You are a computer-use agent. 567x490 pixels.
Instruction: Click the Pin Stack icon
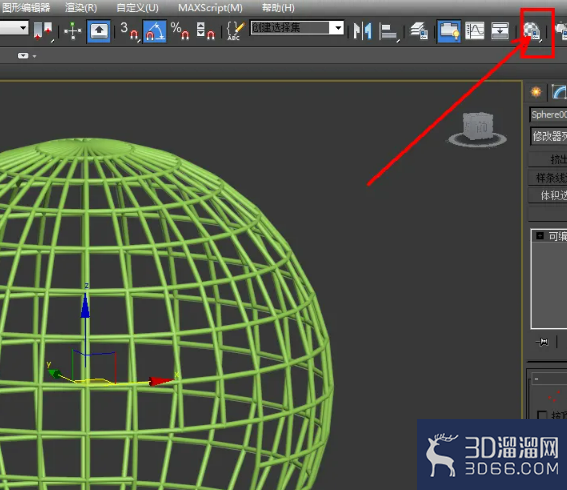pyautogui.click(x=542, y=342)
